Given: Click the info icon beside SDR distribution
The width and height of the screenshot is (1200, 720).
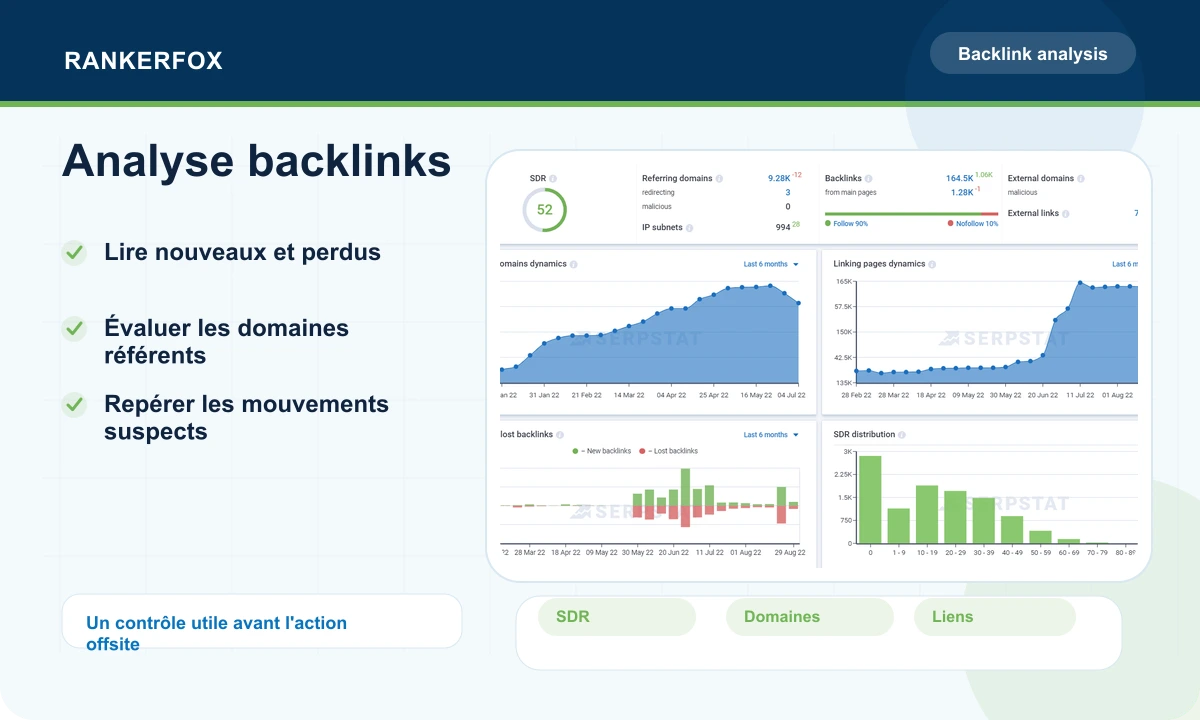Looking at the screenshot, I should [x=902, y=435].
